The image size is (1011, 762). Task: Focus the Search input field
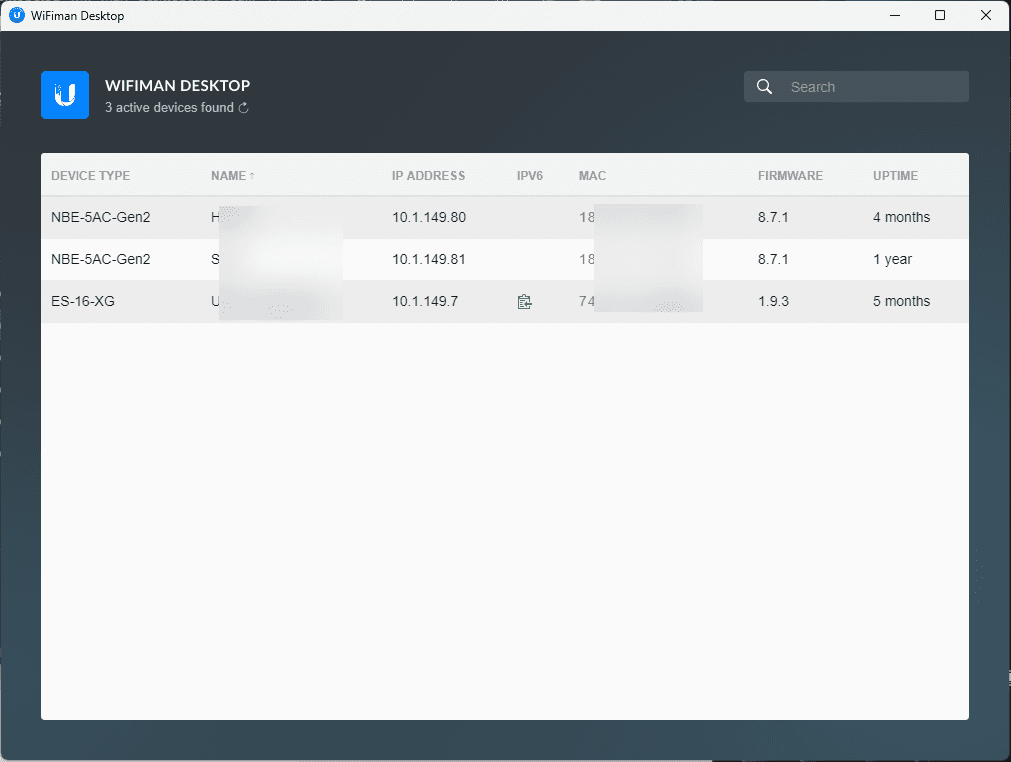856,87
